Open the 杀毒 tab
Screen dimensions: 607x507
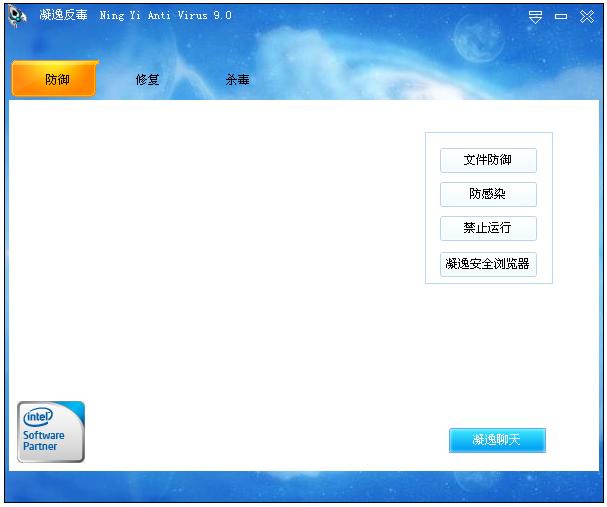tap(237, 80)
